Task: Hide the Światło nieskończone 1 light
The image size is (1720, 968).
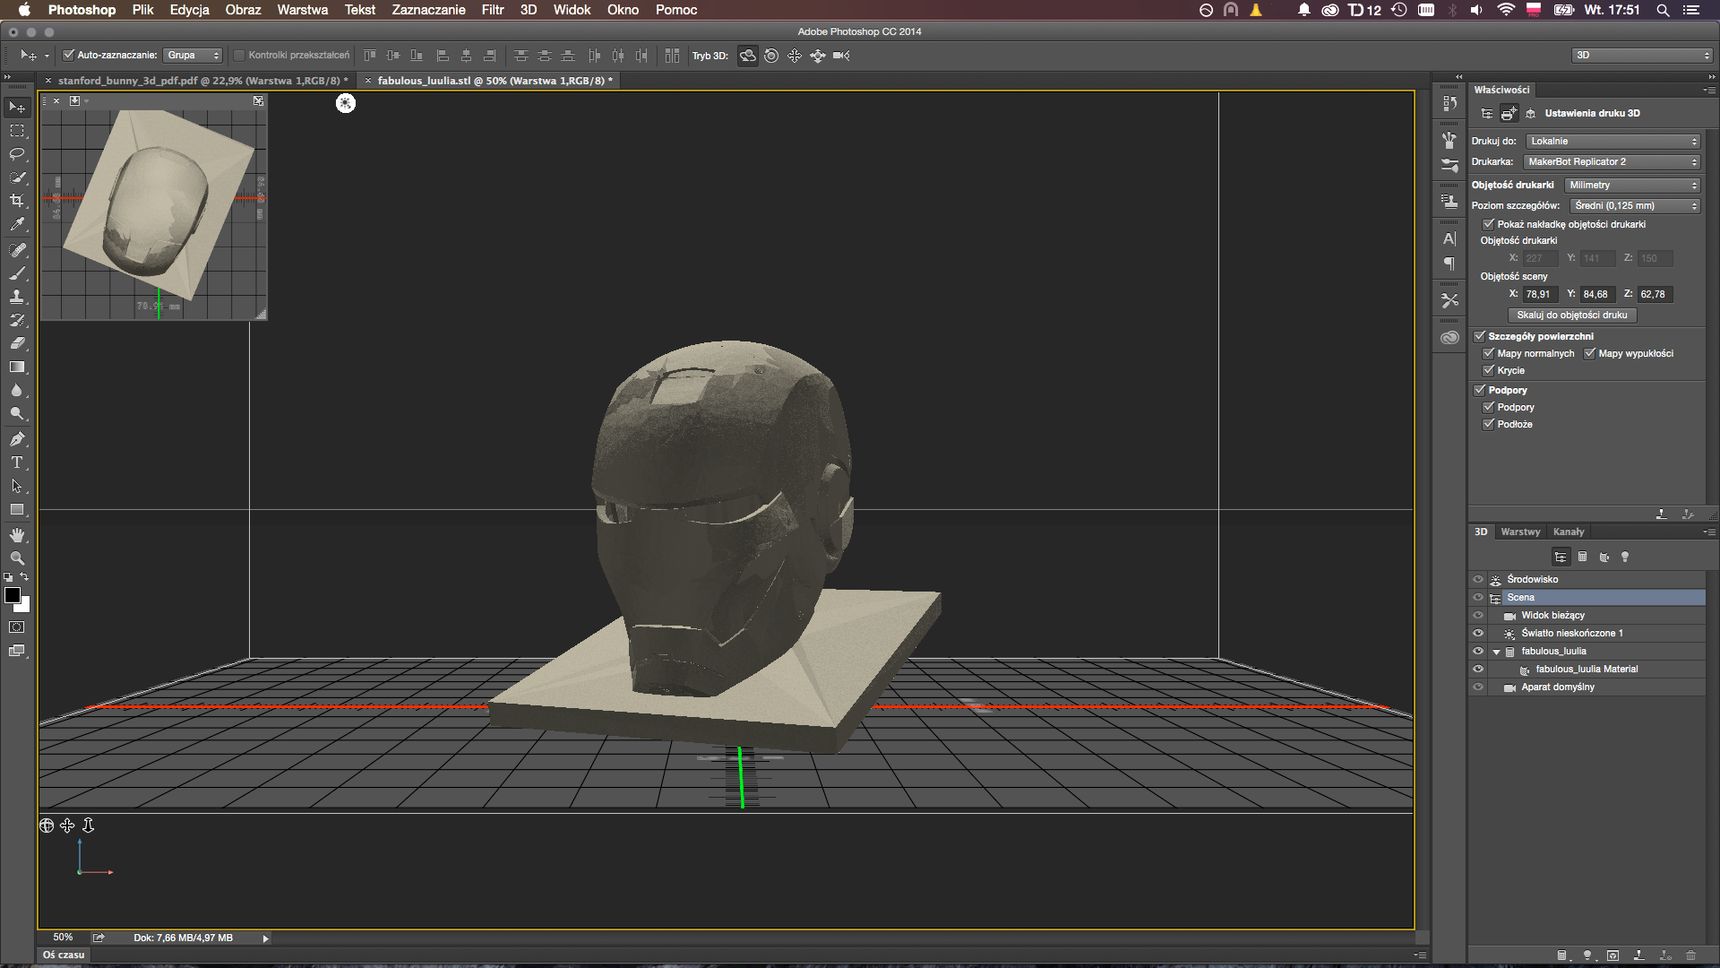Action: (x=1478, y=633)
